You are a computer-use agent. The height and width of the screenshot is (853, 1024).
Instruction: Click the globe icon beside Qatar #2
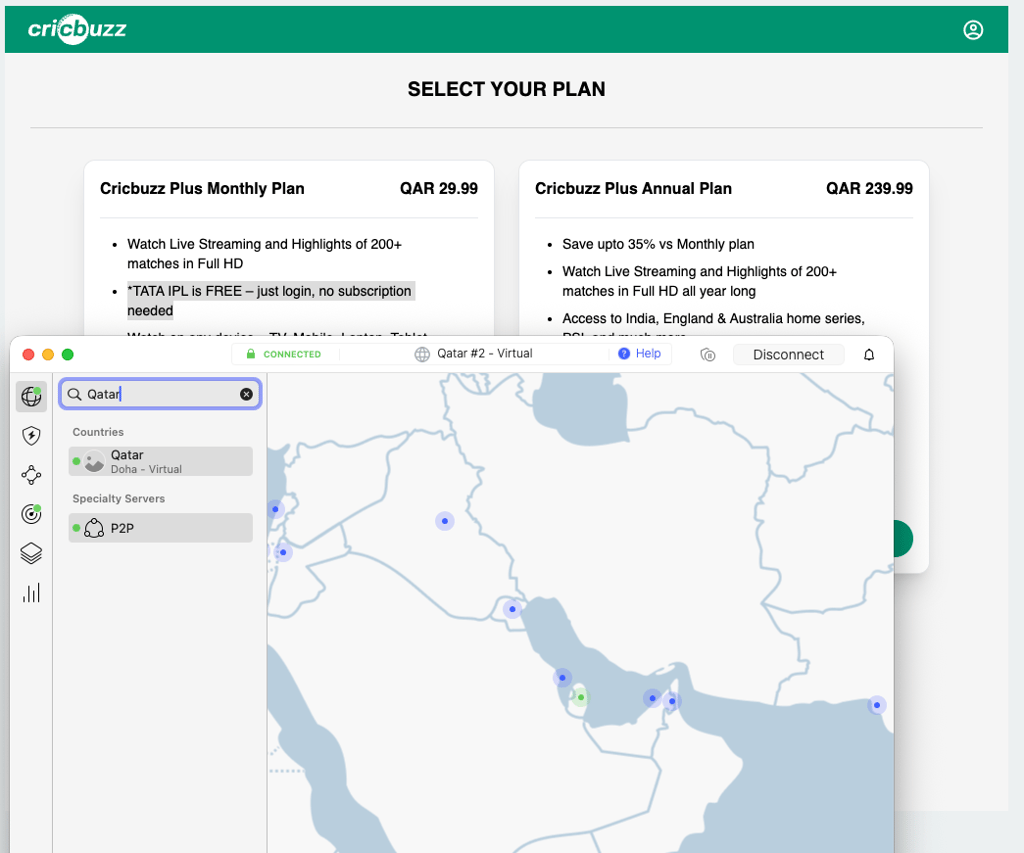point(423,354)
